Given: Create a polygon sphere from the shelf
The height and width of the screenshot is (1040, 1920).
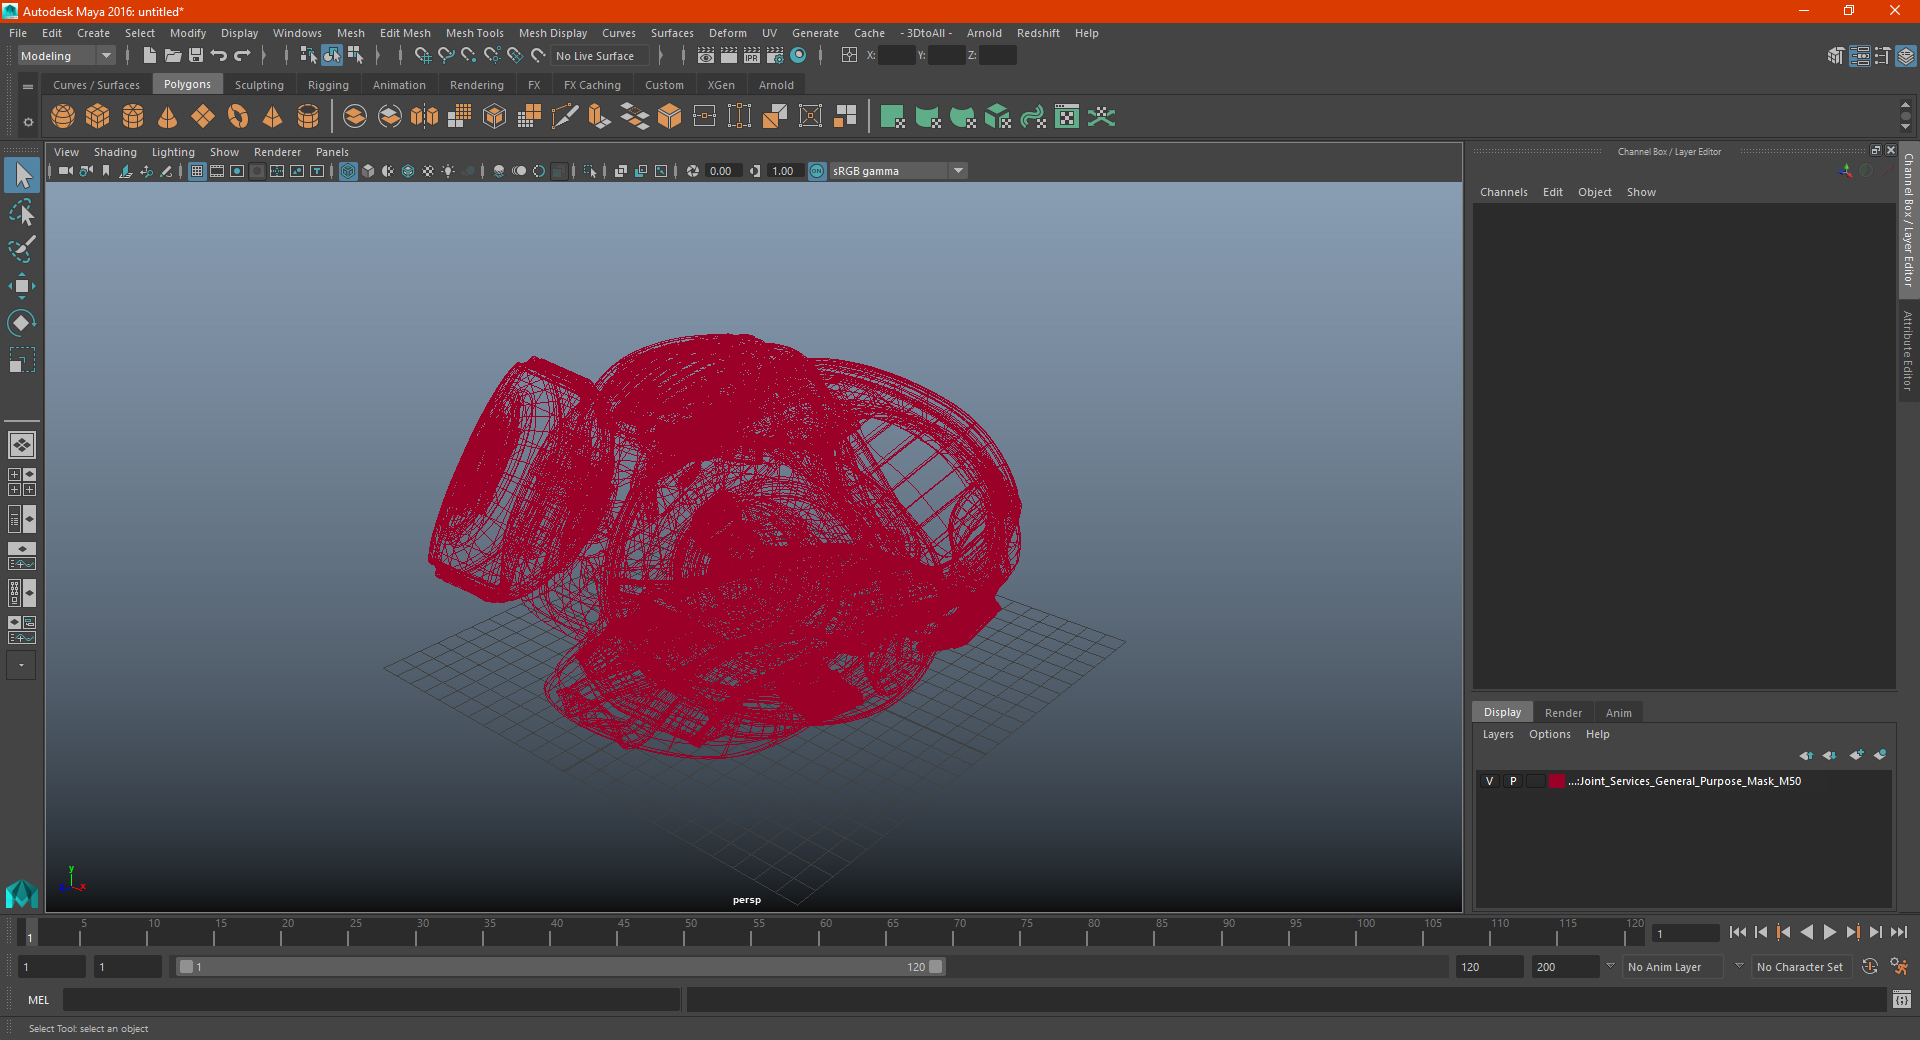Looking at the screenshot, I should click(x=63, y=117).
